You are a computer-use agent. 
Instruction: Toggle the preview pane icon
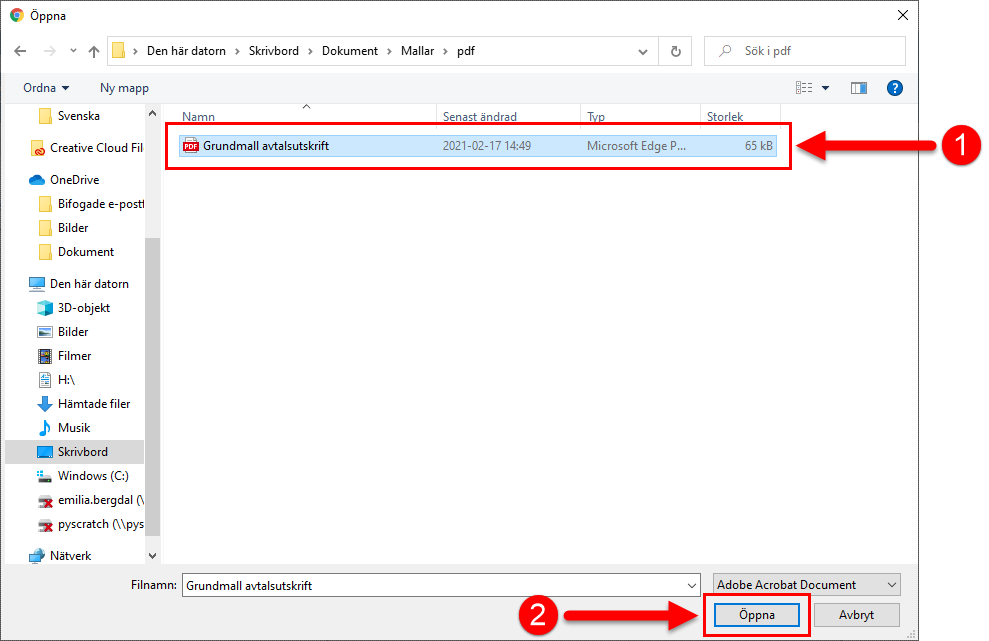859,88
